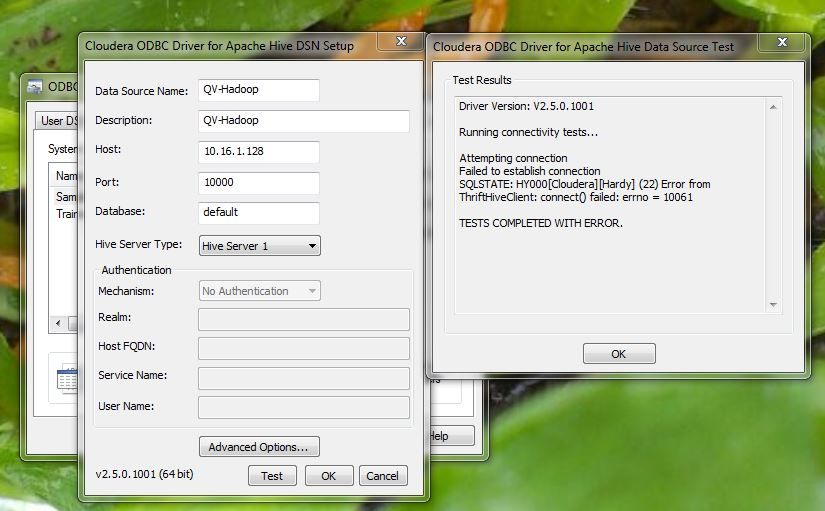Click the data source icon in ODBC window

(67, 379)
